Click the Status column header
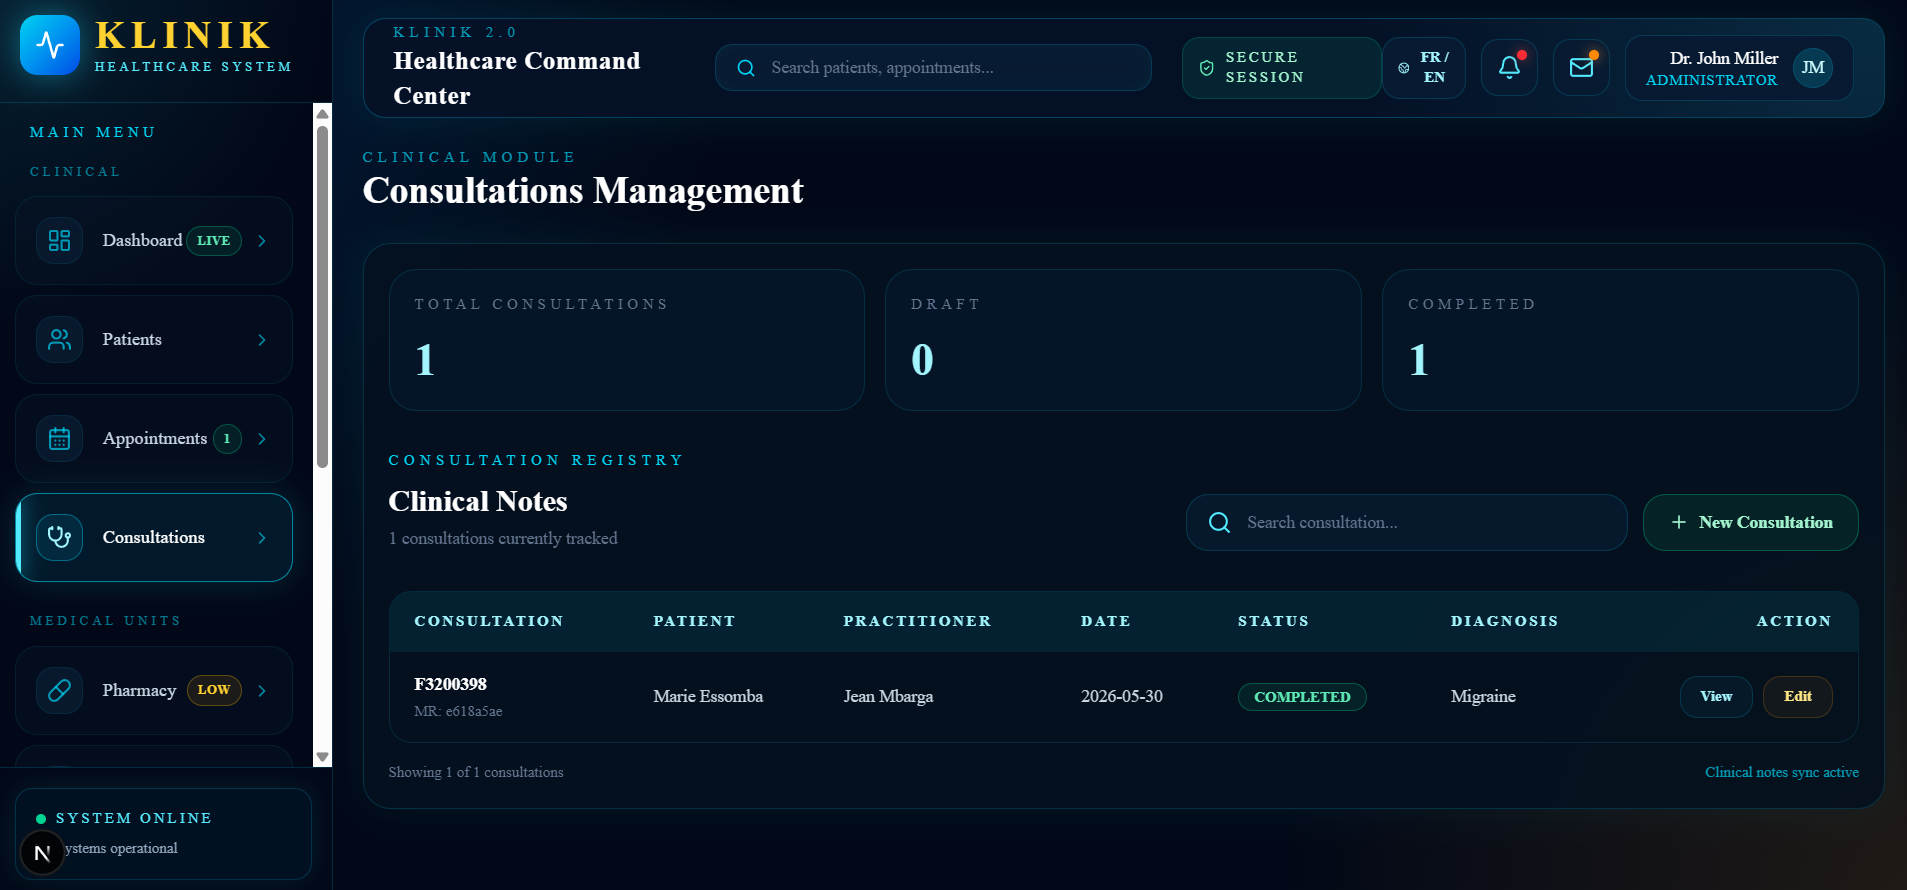1907x890 pixels. (1273, 622)
